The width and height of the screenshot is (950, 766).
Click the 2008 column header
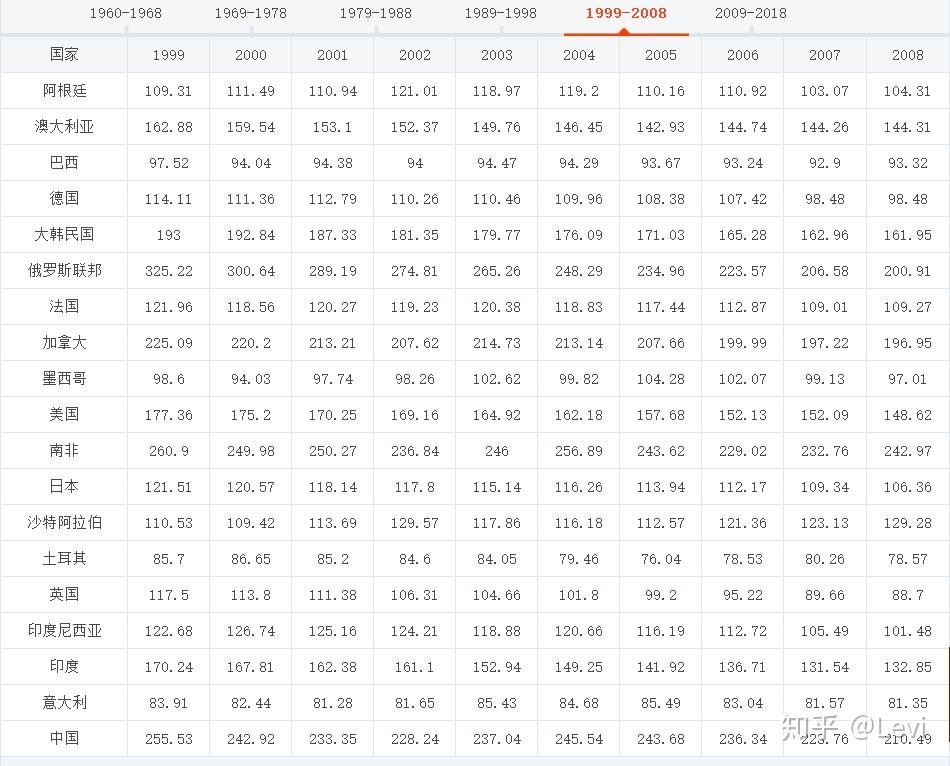(x=908, y=55)
